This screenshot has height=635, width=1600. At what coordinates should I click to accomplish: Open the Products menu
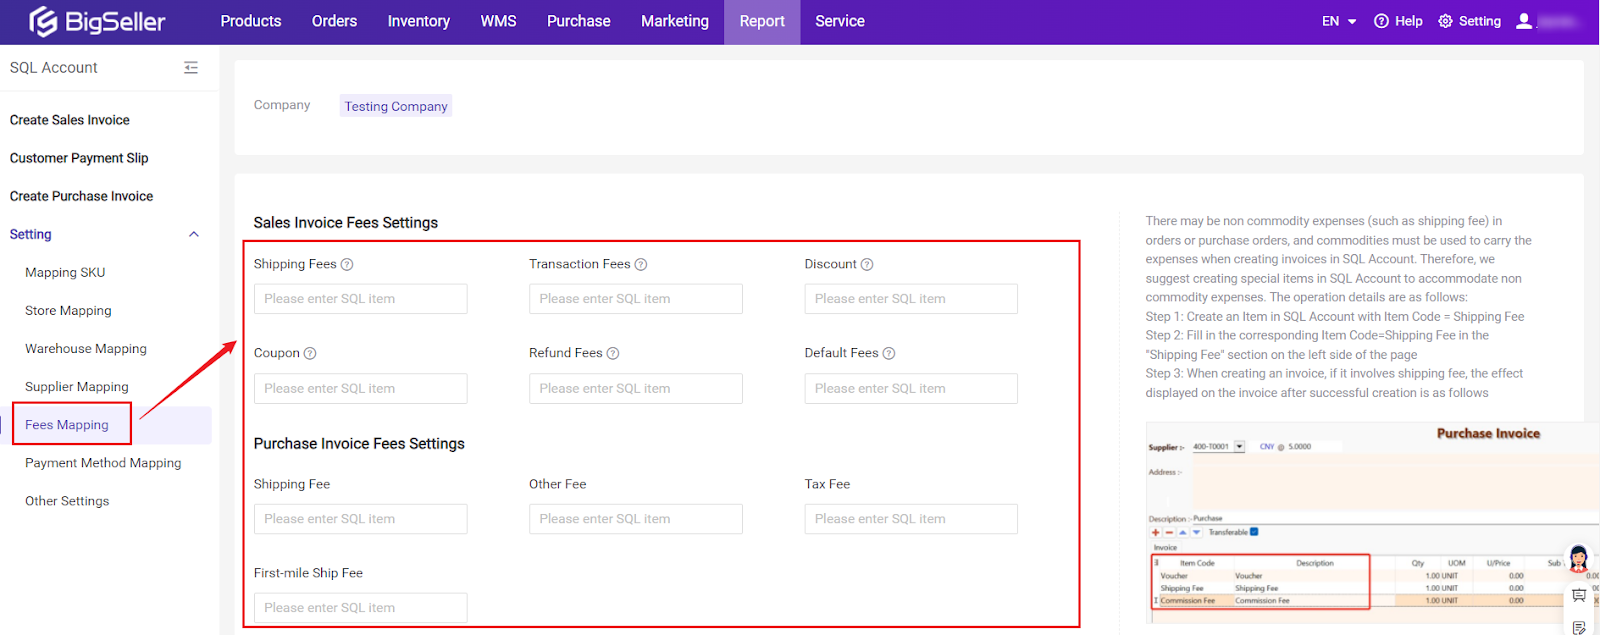pos(251,21)
